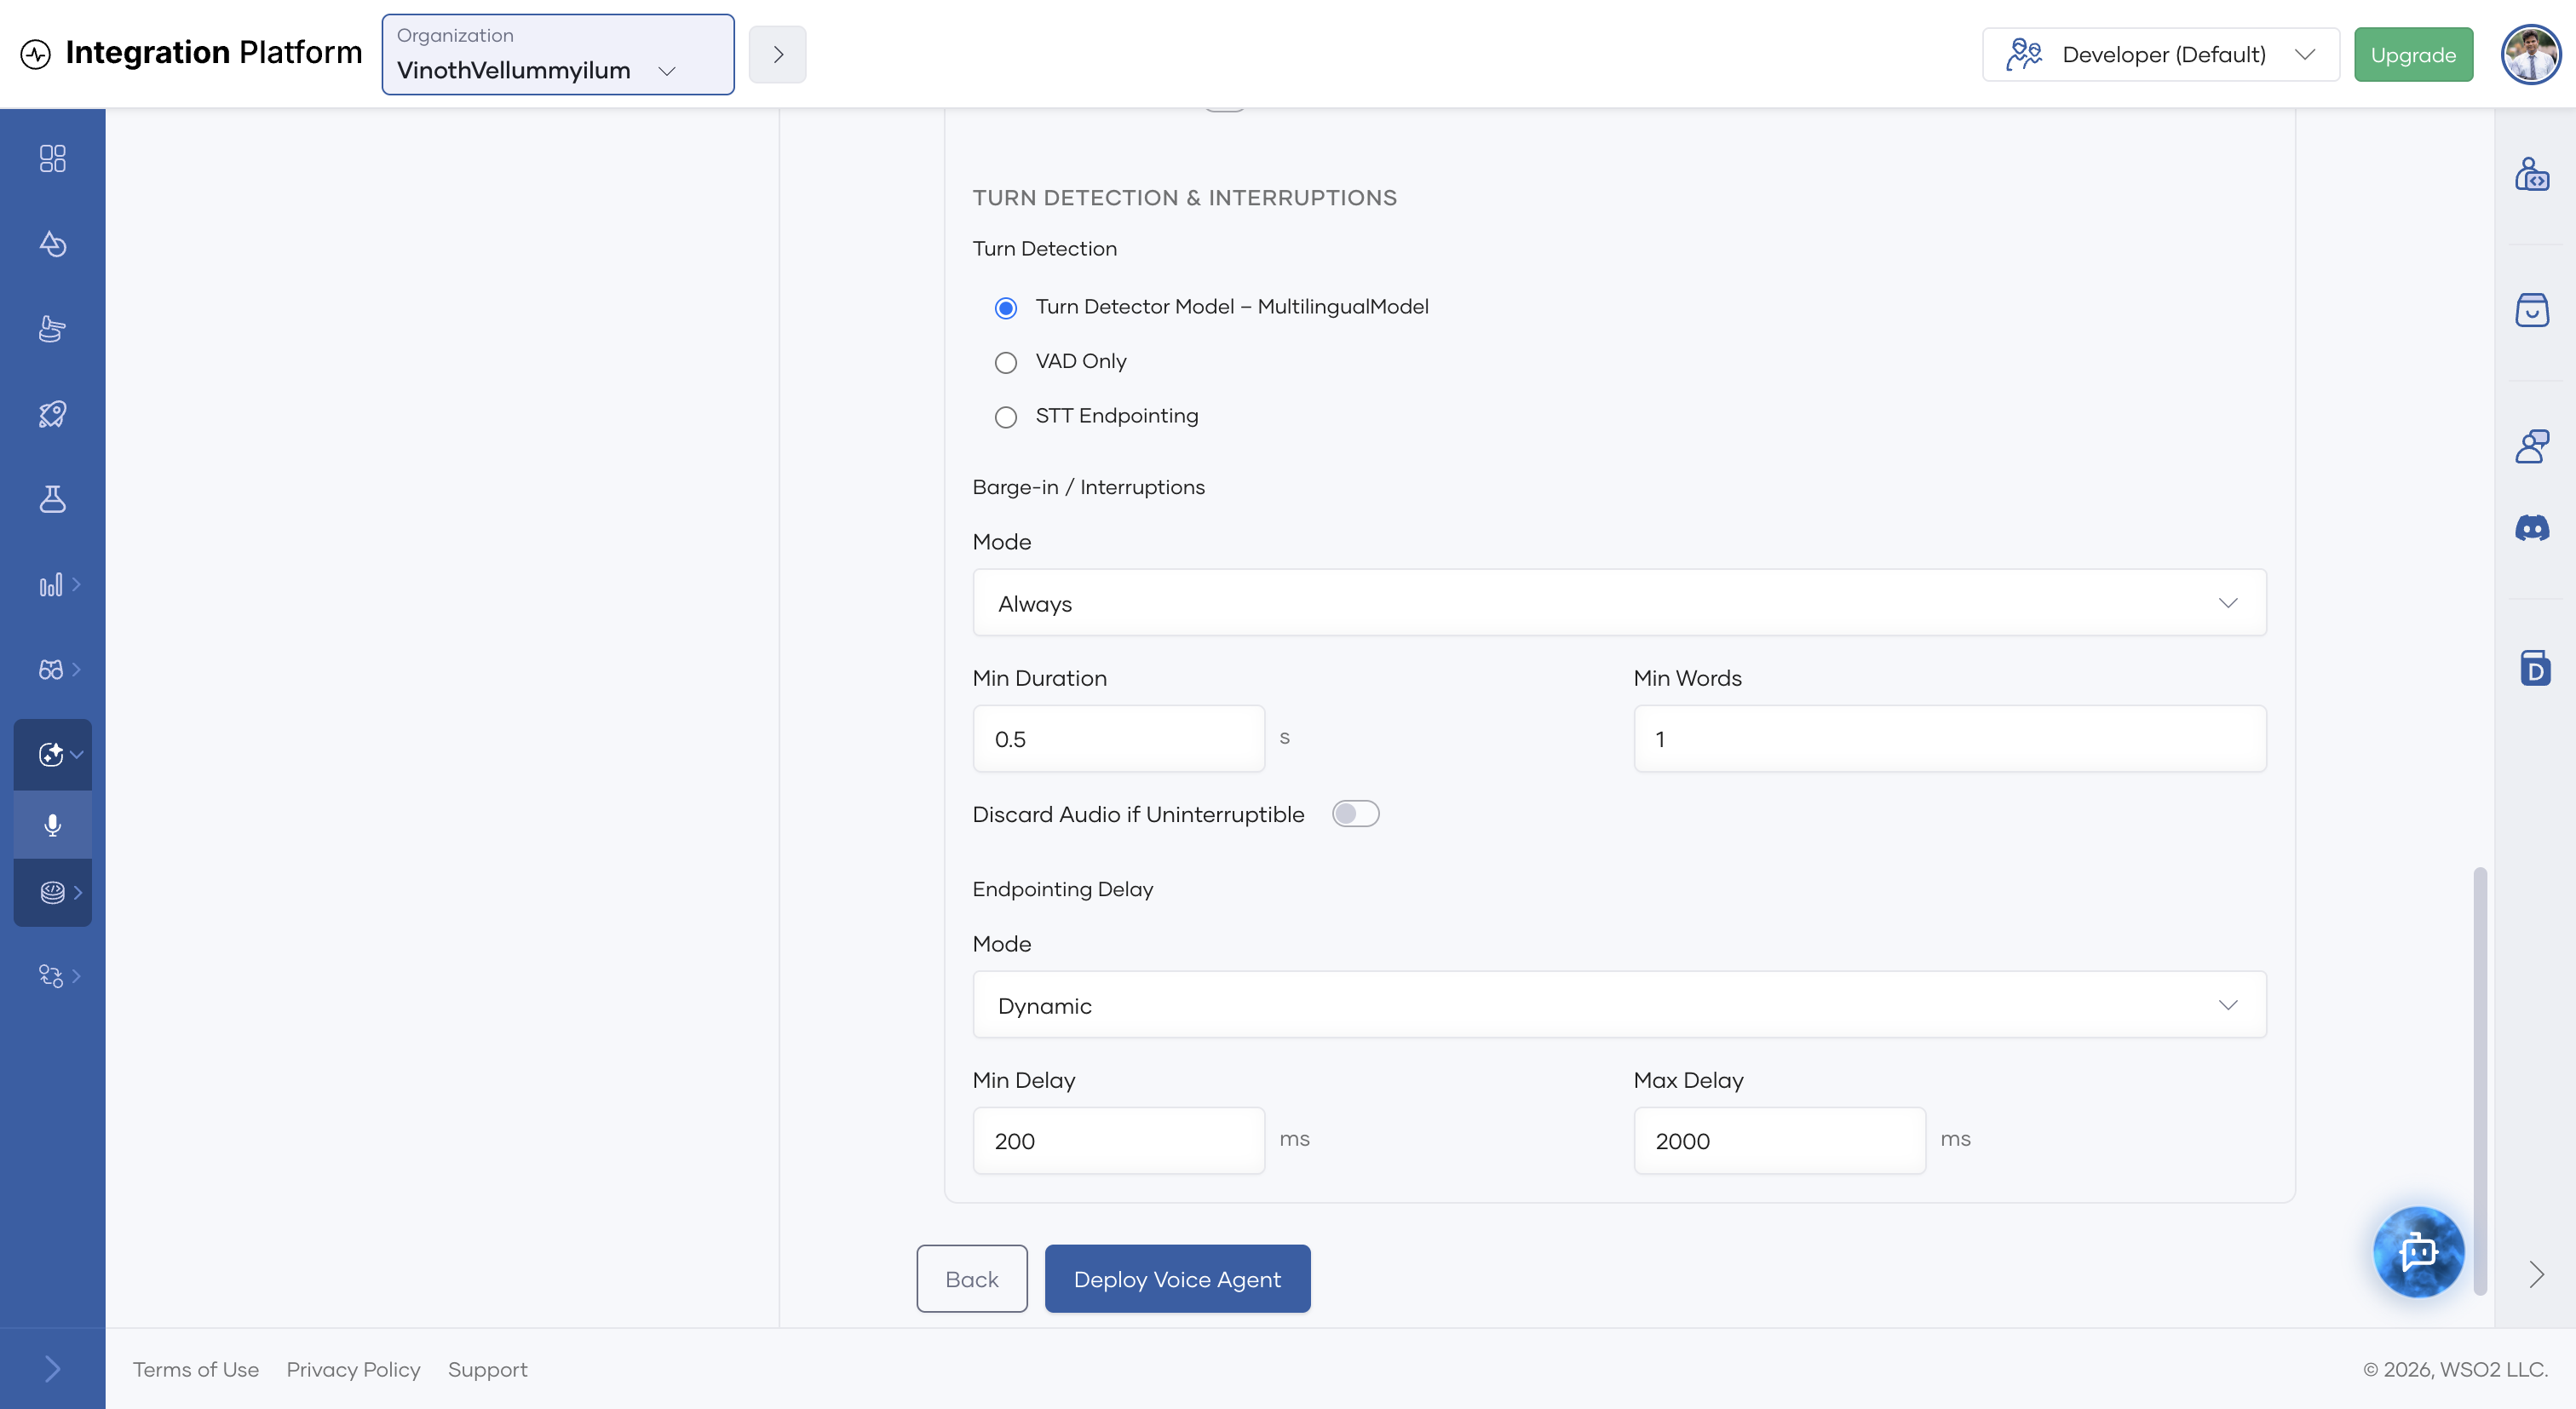Open Barge-in Mode dropdown showing Always
Viewport: 2576px width, 1409px height.
click(x=1619, y=603)
